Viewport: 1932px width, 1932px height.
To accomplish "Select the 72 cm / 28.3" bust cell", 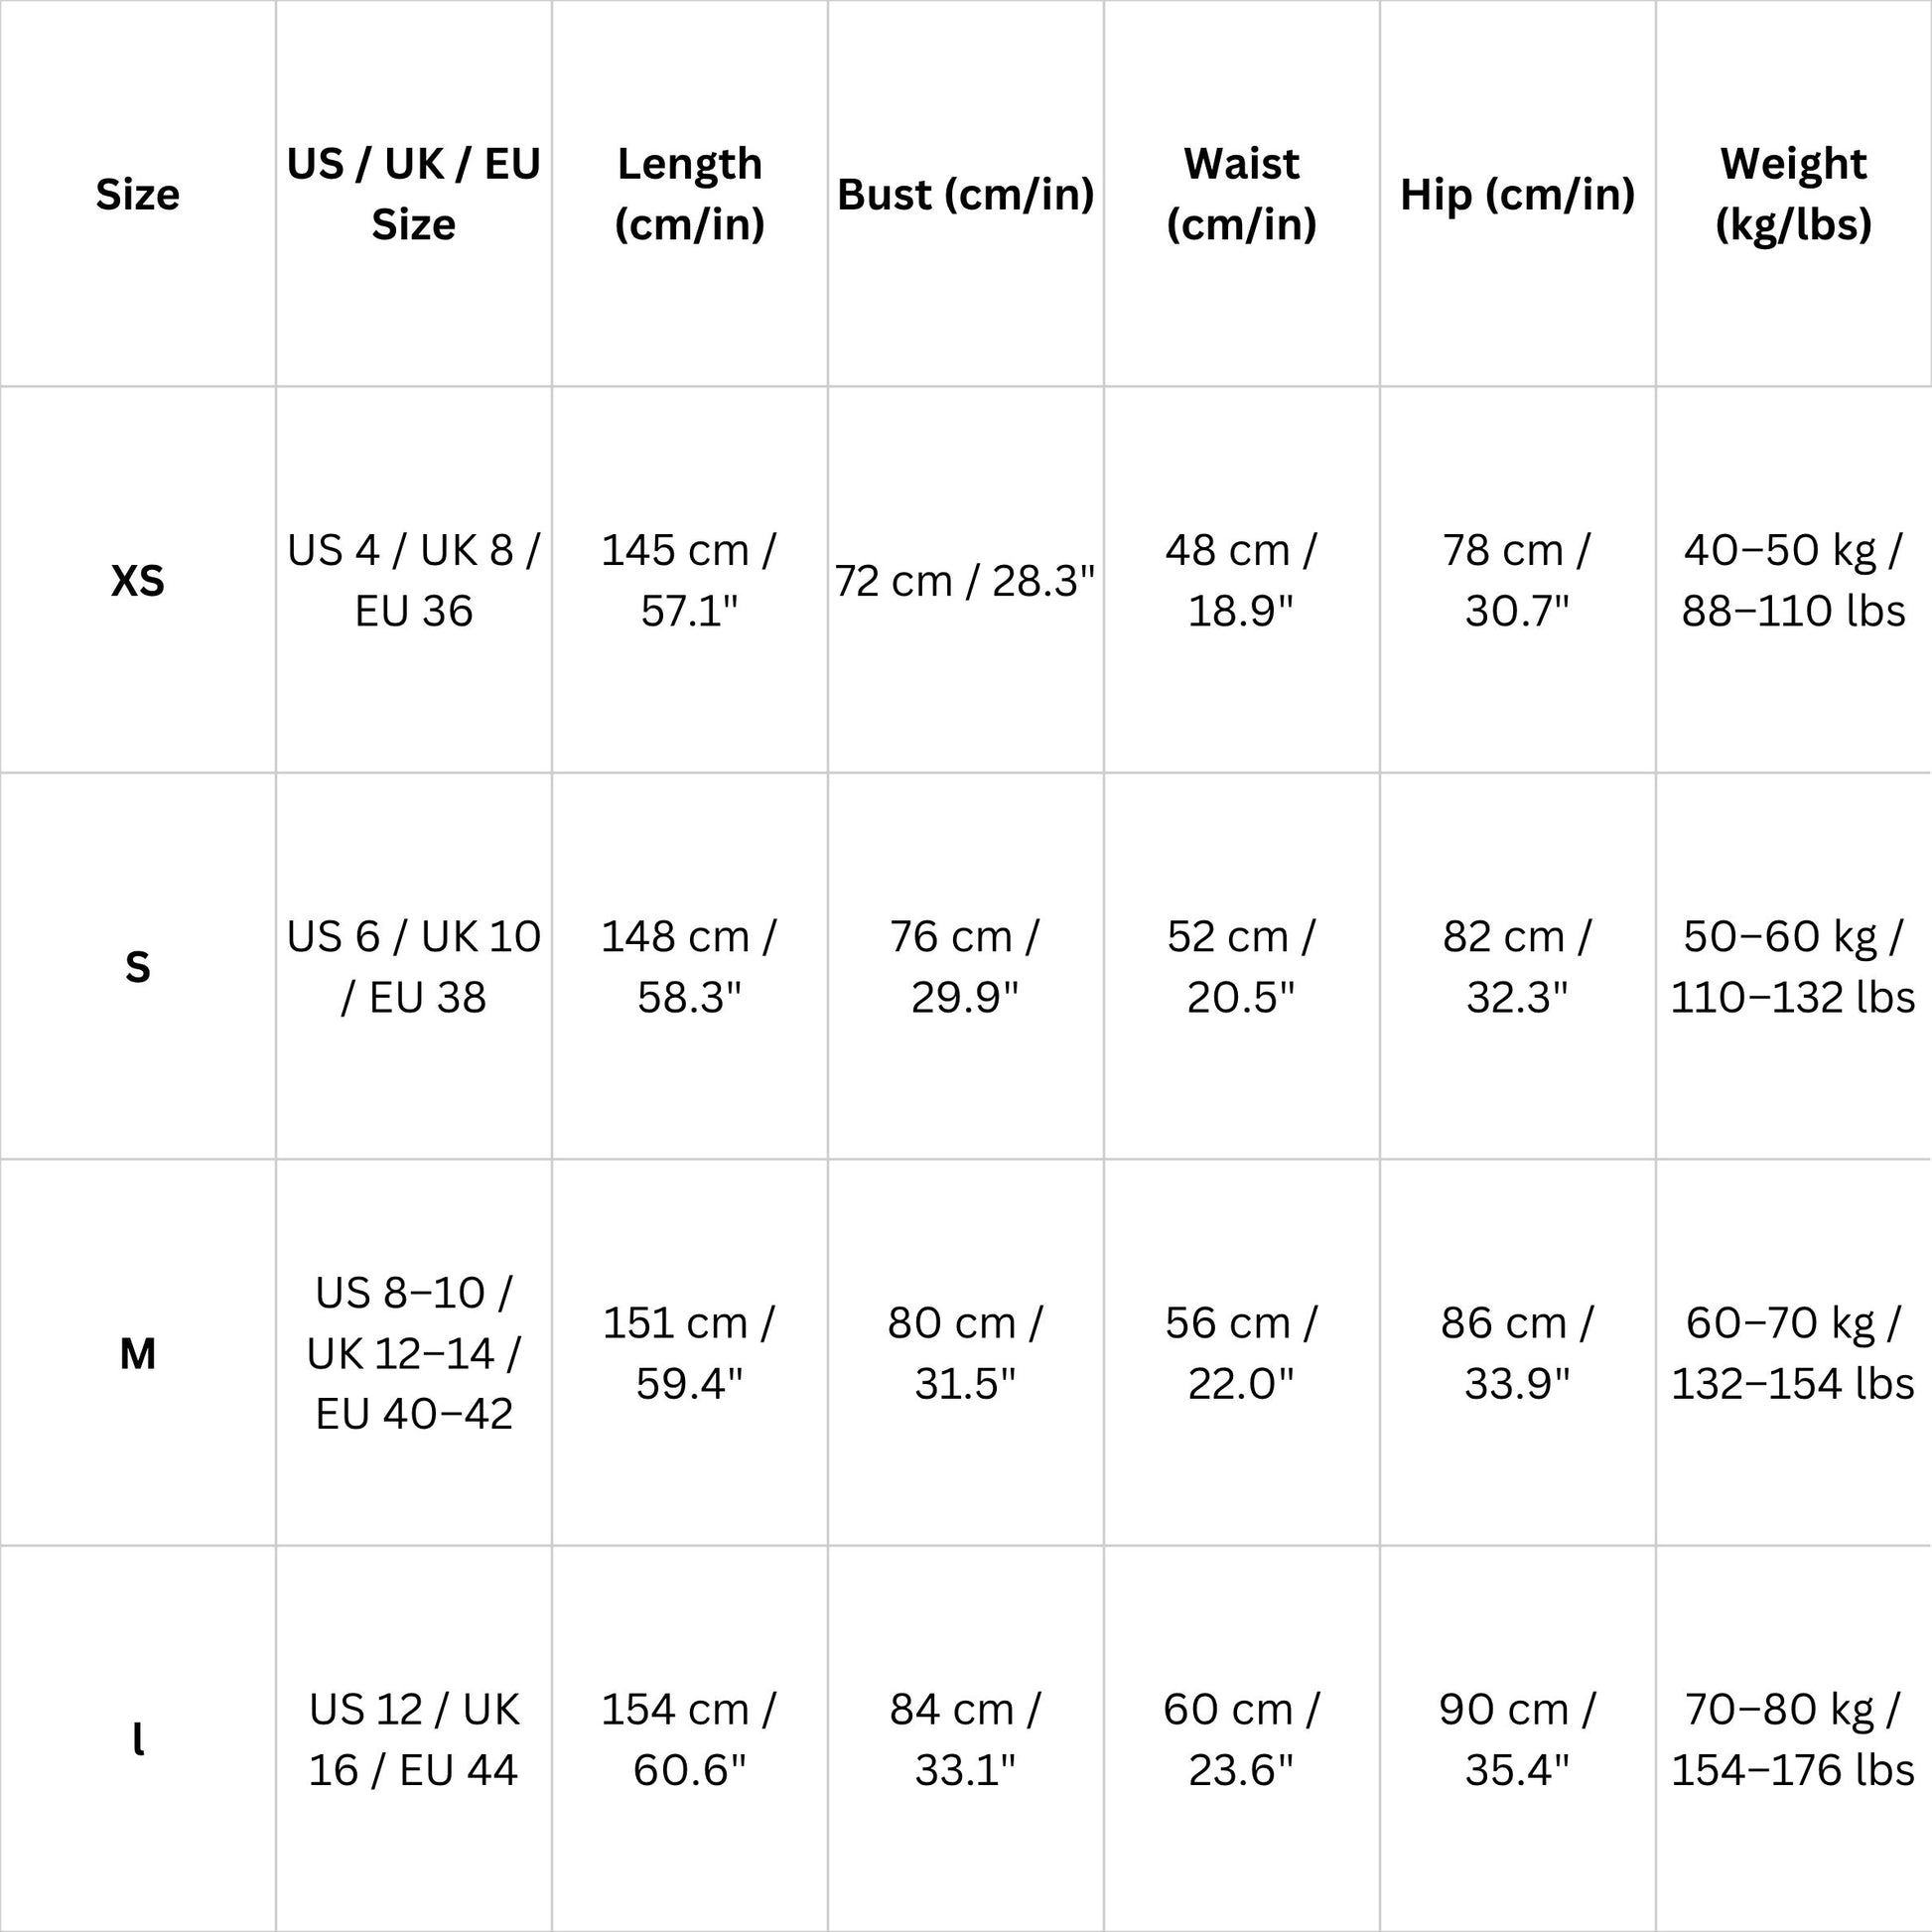I will point(966,580).
